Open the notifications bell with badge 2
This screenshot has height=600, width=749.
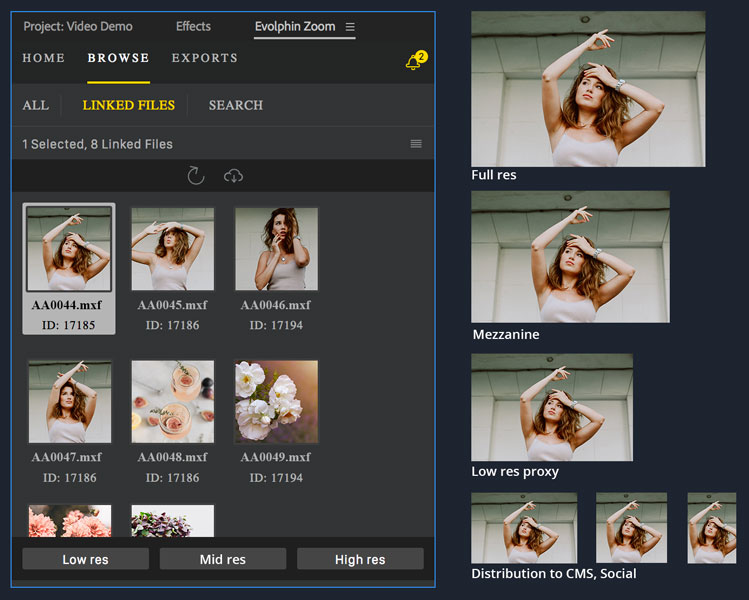coord(416,61)
